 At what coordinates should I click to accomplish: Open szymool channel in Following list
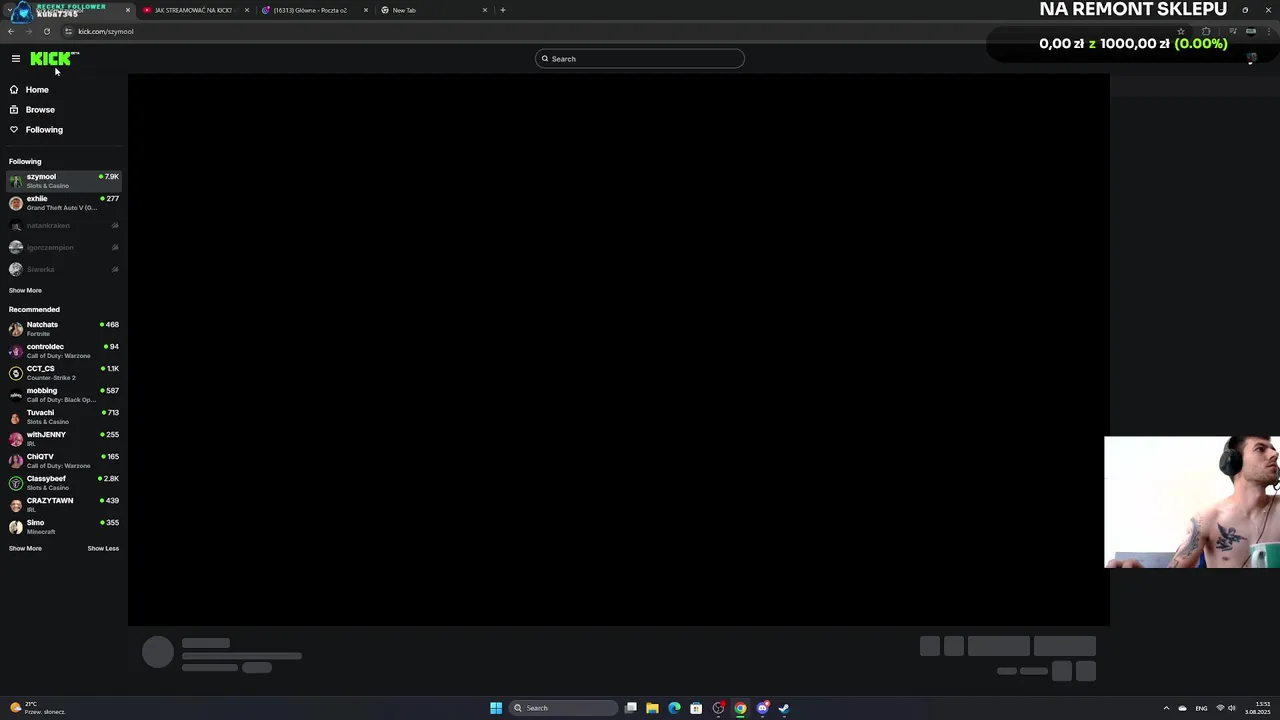click(64, 181)
